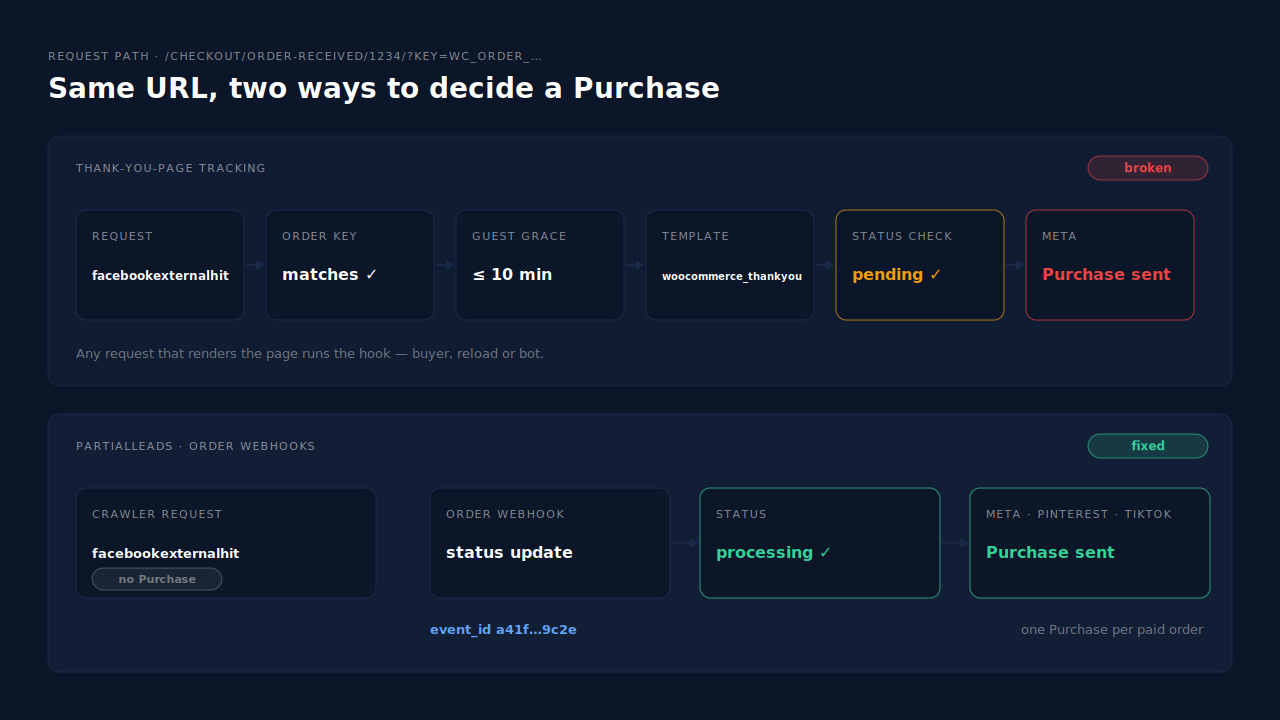This screenshot has width=1280, height=720.
Task: Click the STATUS CHECK pending card
Action: click(920, 265)
